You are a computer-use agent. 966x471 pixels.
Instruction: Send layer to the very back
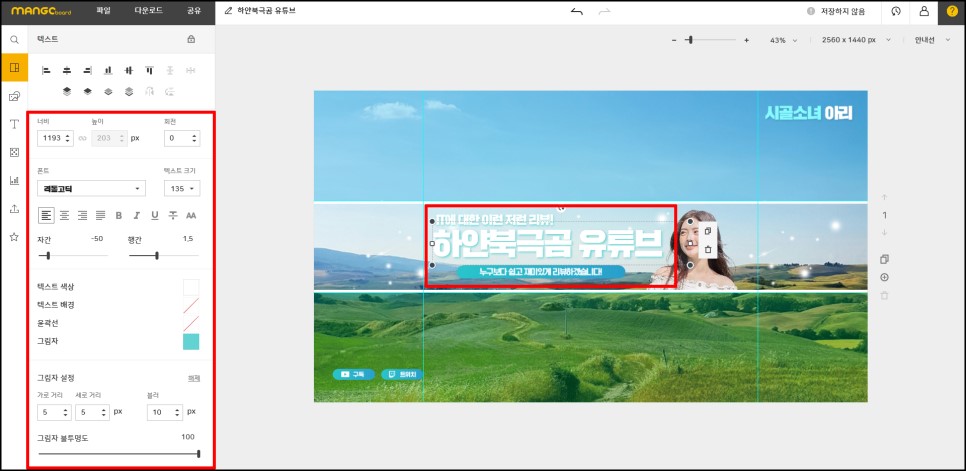click(x=129, y=92)
